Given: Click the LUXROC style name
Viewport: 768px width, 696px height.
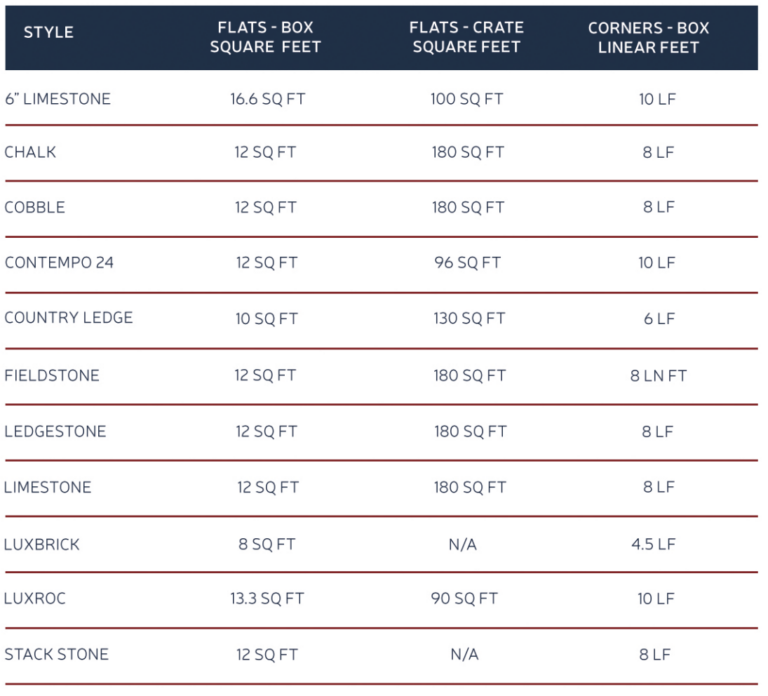Looking at the screenshot, I should (35, 599).
